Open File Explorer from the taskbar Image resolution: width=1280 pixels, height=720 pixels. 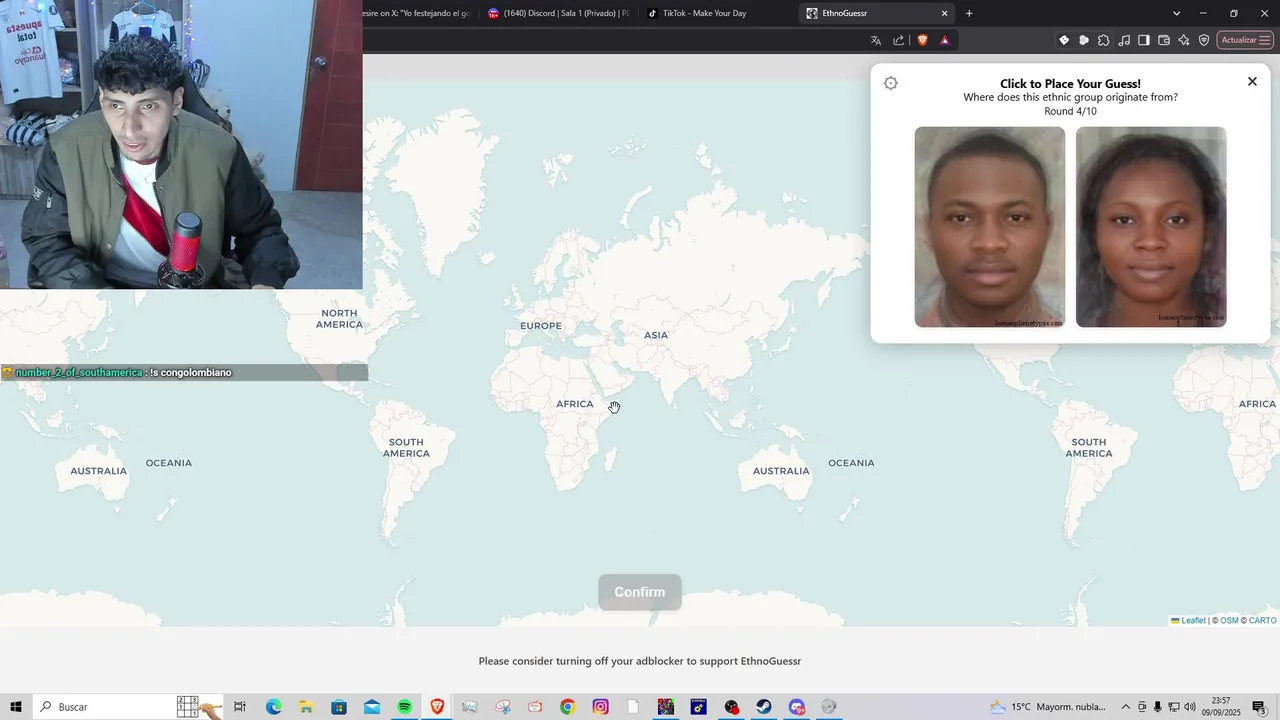(x=306, y=707)
